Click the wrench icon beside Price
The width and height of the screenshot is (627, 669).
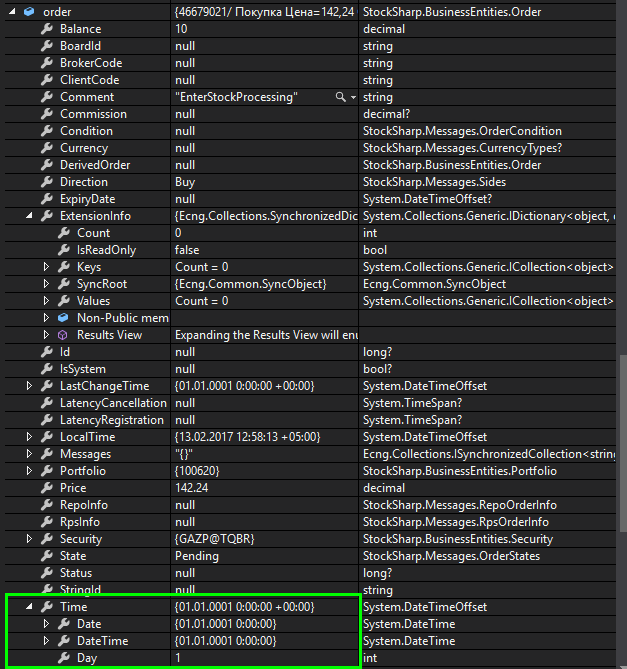coord(46,488)
